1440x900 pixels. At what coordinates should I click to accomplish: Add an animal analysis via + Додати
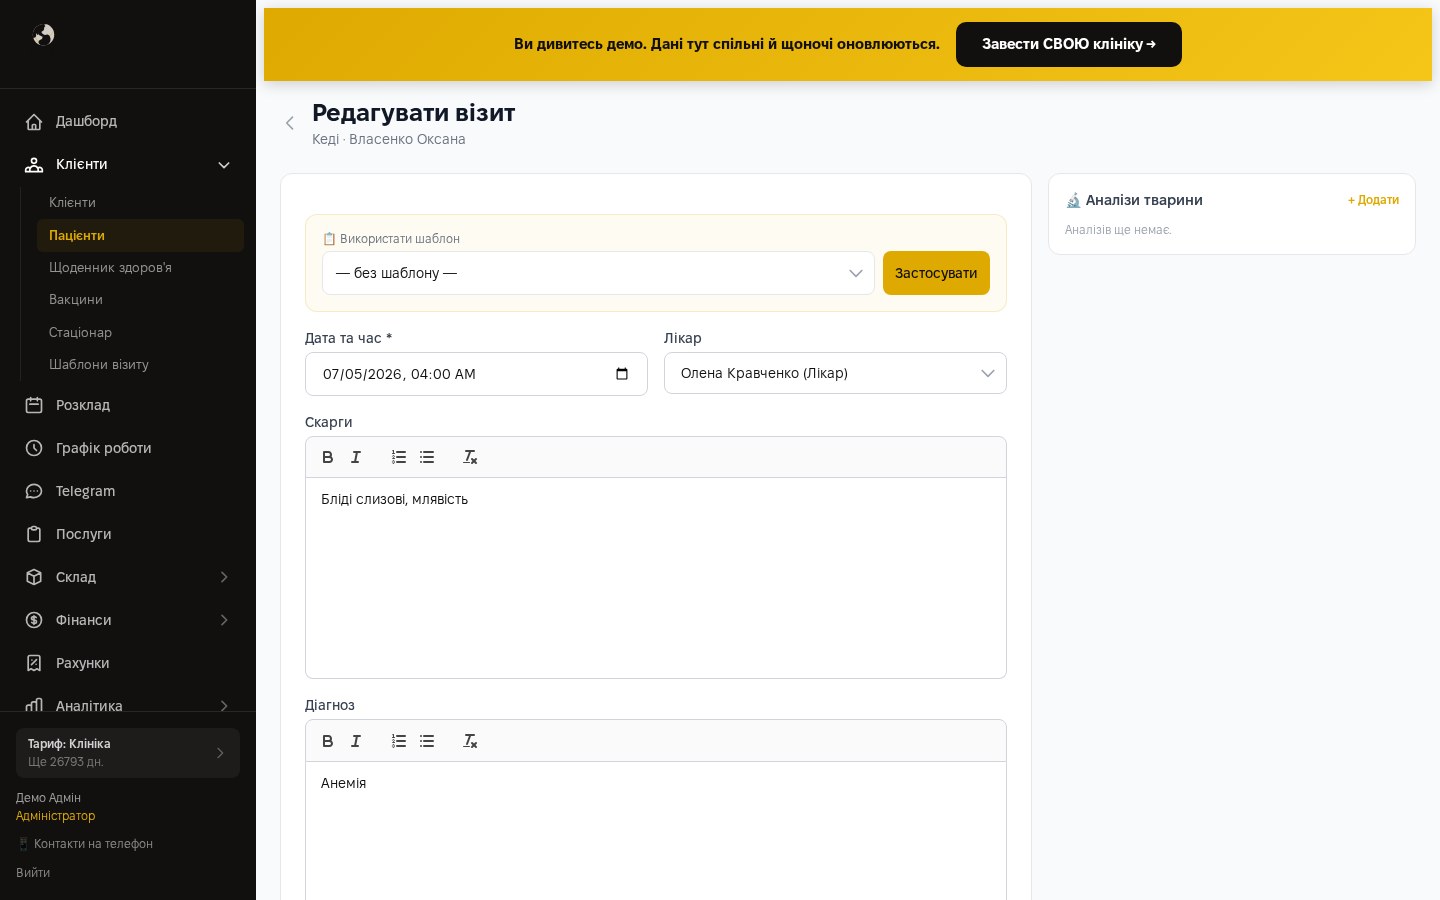click(x=1373, y=200)
